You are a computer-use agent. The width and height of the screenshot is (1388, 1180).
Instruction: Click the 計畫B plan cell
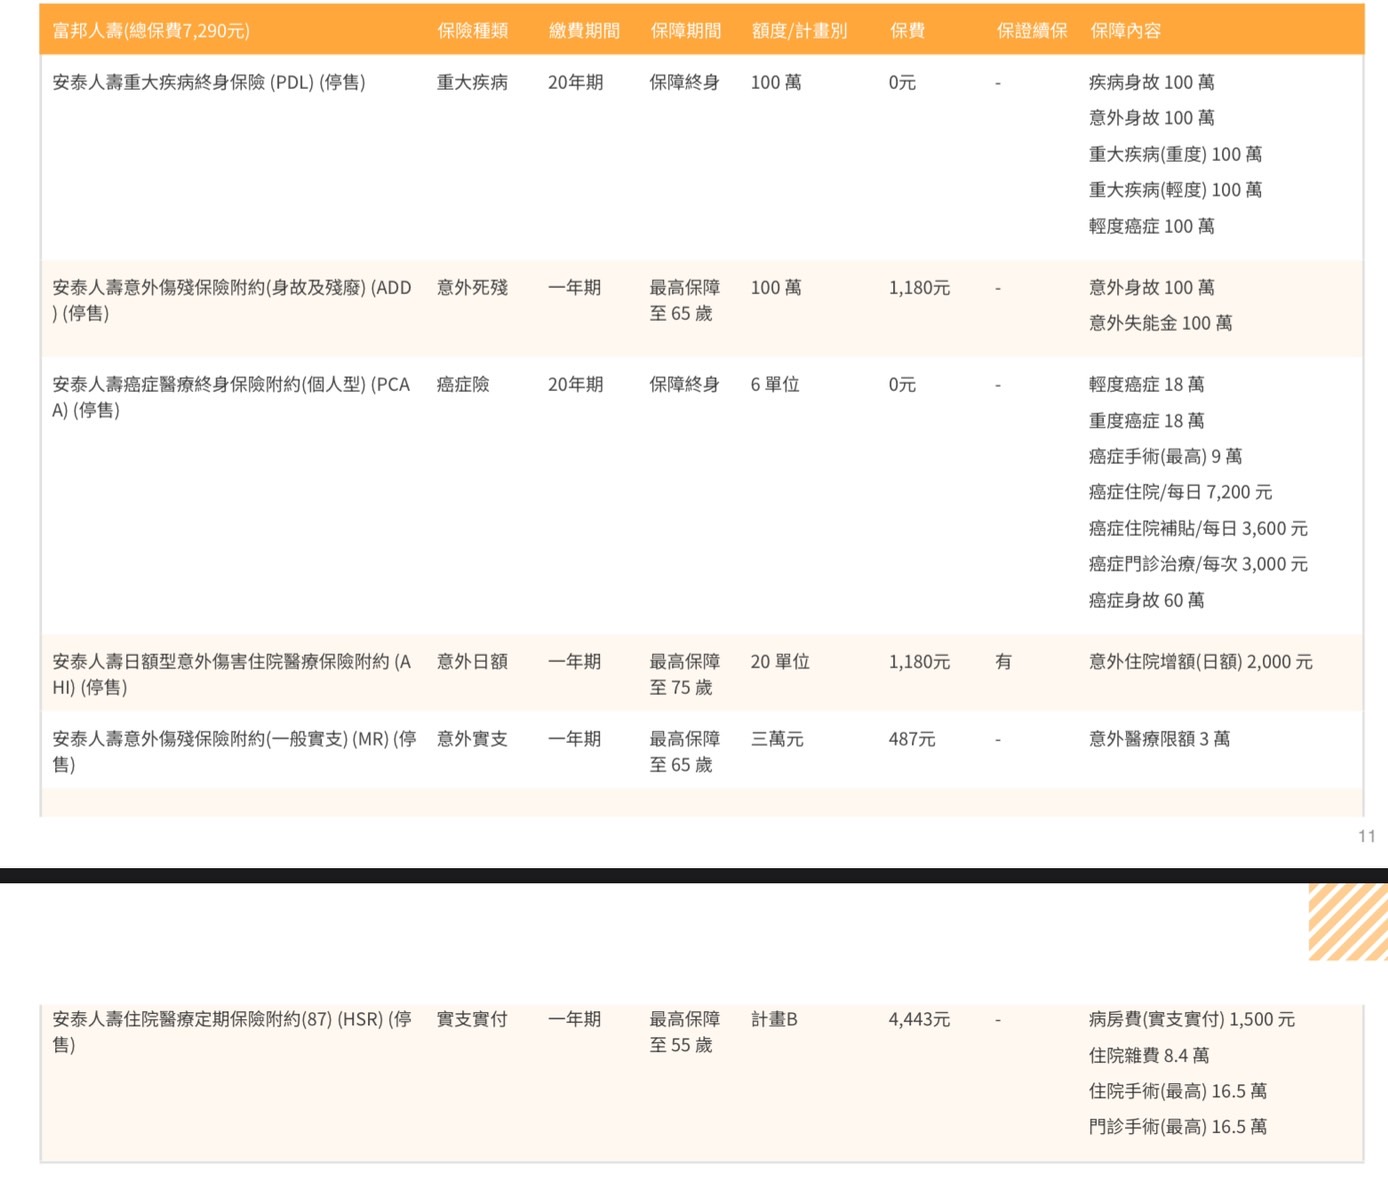click(x=774, y=1019)
